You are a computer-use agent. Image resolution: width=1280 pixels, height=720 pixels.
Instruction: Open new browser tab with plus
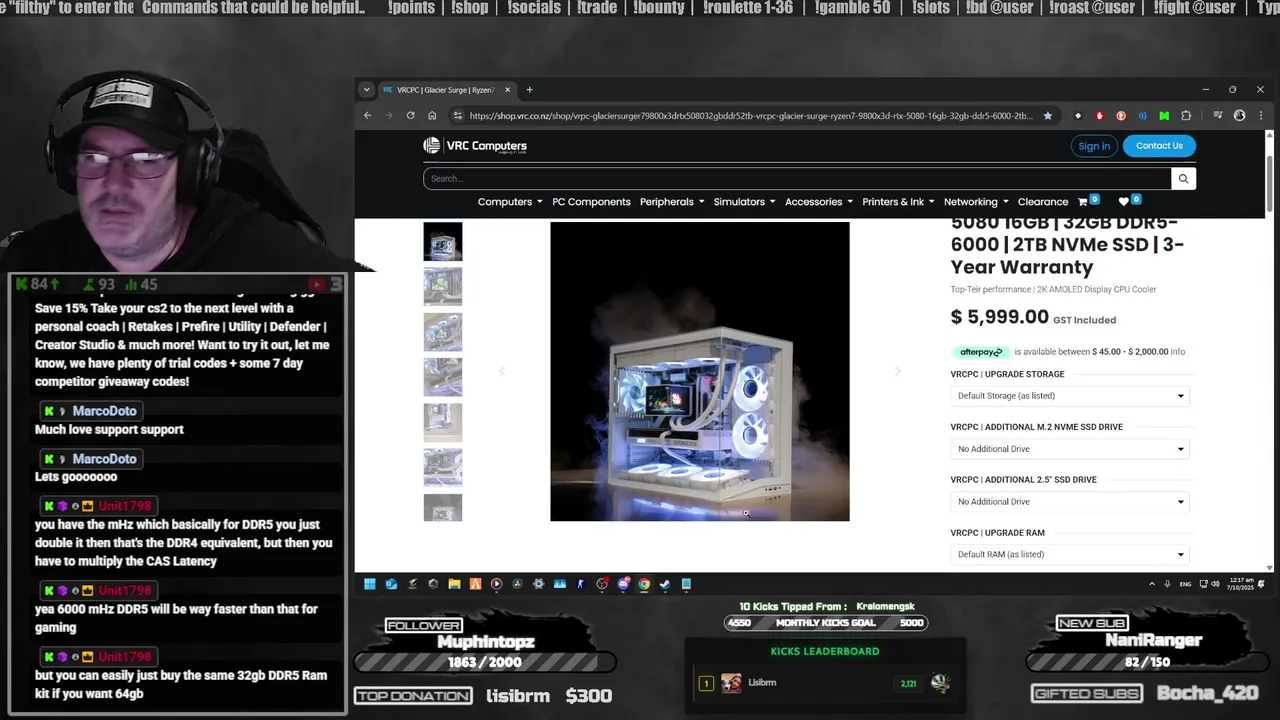(529, 90)
